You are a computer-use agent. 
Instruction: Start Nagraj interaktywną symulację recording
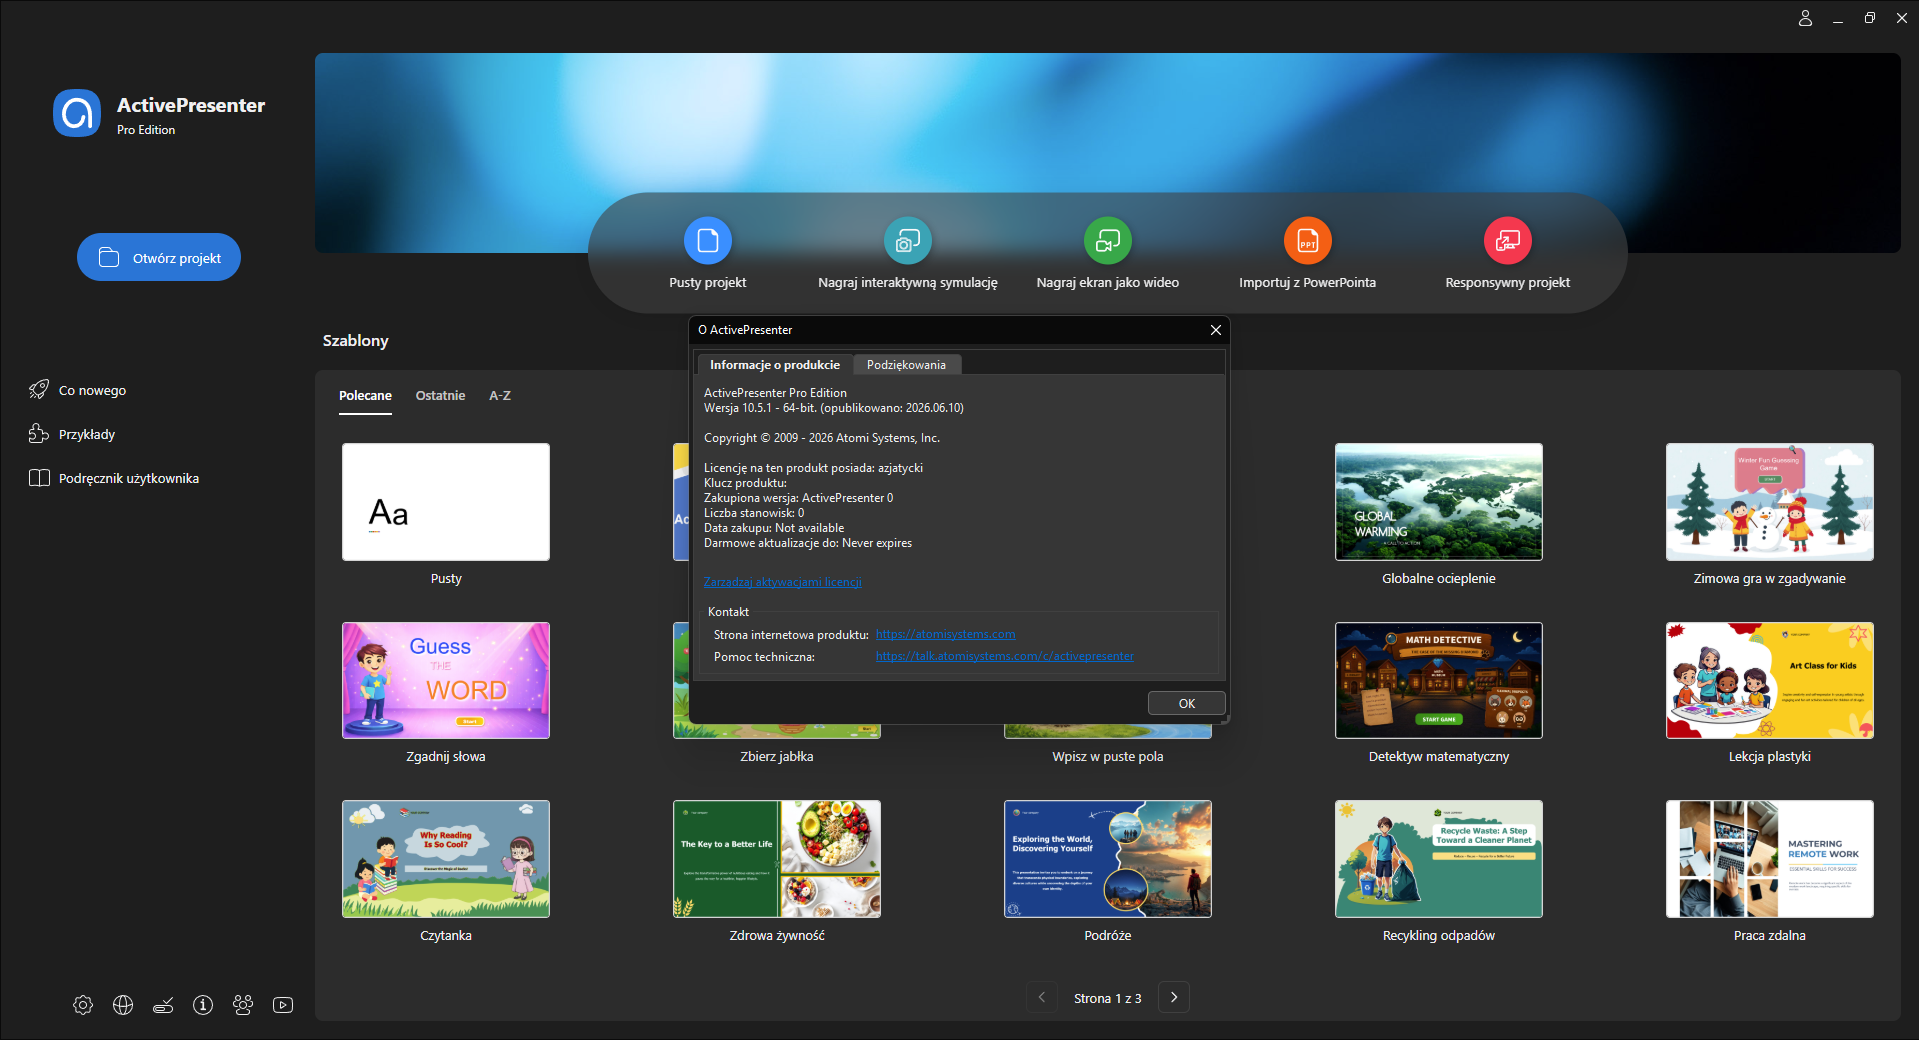[x=908, y=241]
